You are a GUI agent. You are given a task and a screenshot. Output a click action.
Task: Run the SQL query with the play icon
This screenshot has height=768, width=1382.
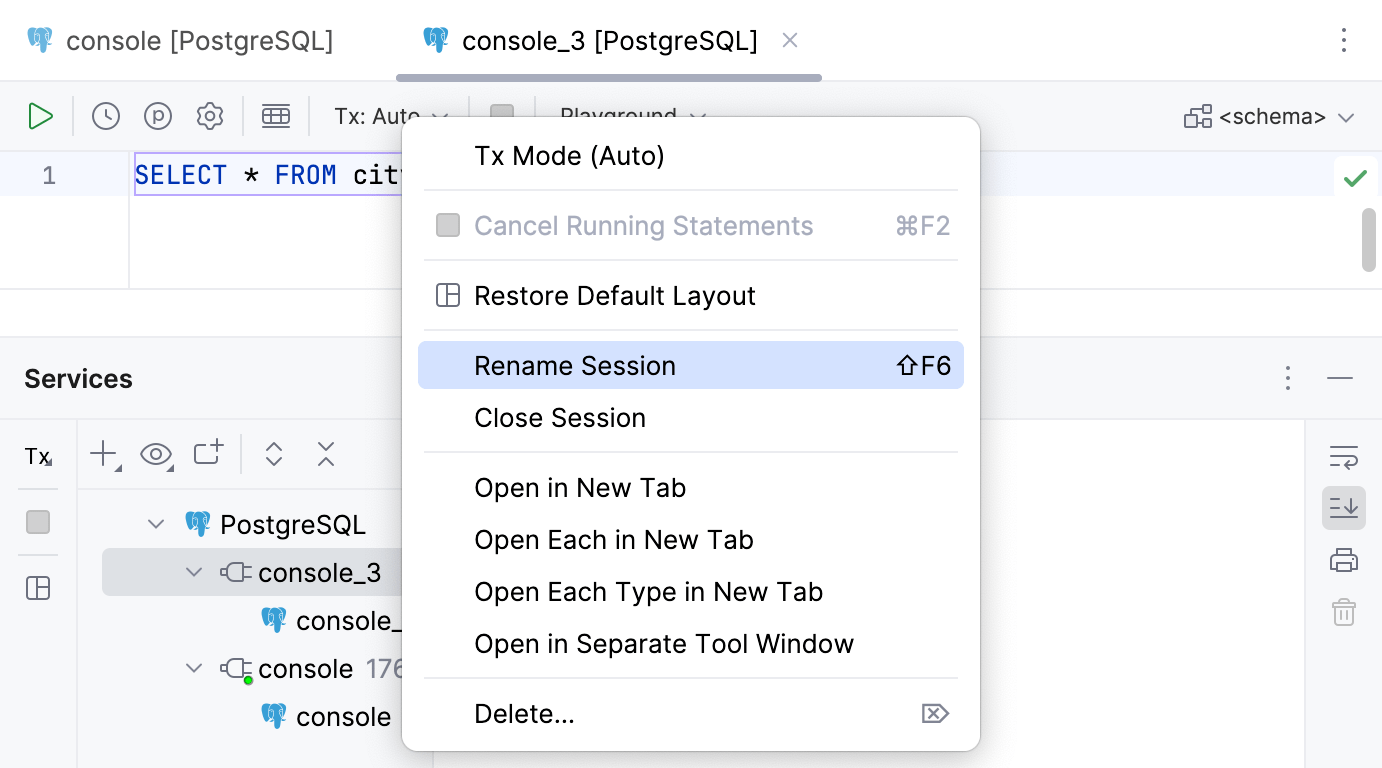(41, 115)
